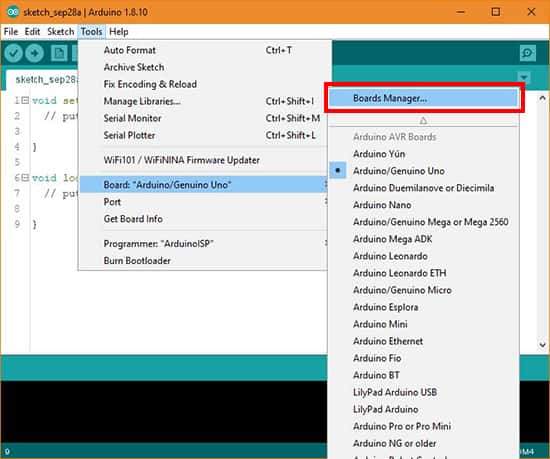Select Arduino/Genuino Mega or Mega 2560

[423, 222]
